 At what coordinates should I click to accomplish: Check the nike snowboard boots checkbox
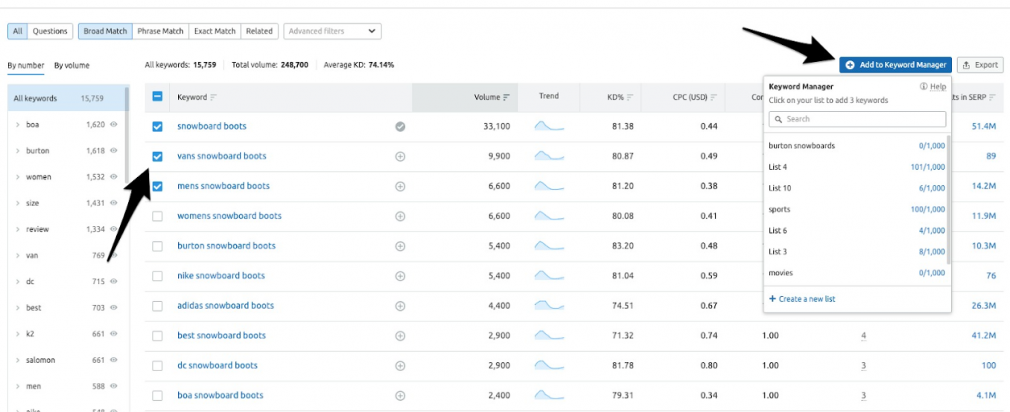point(157,276)
